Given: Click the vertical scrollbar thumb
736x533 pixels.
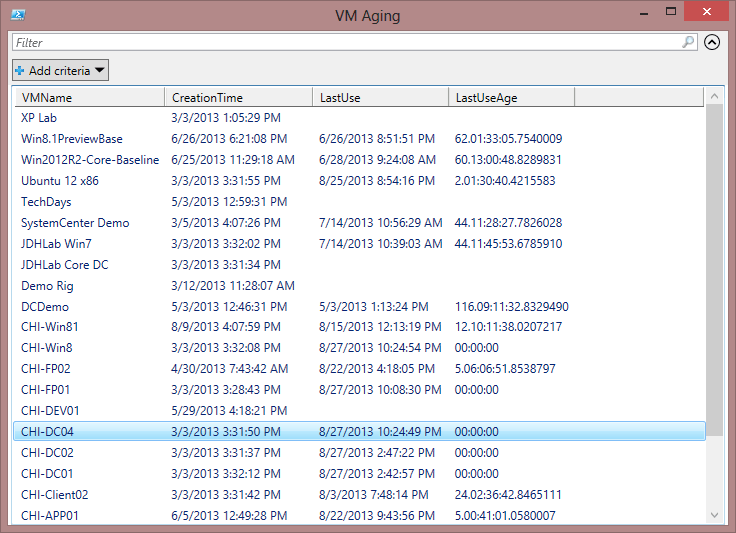Looking at the screenshot, I should pyautogui.click(x=714, y=270).
